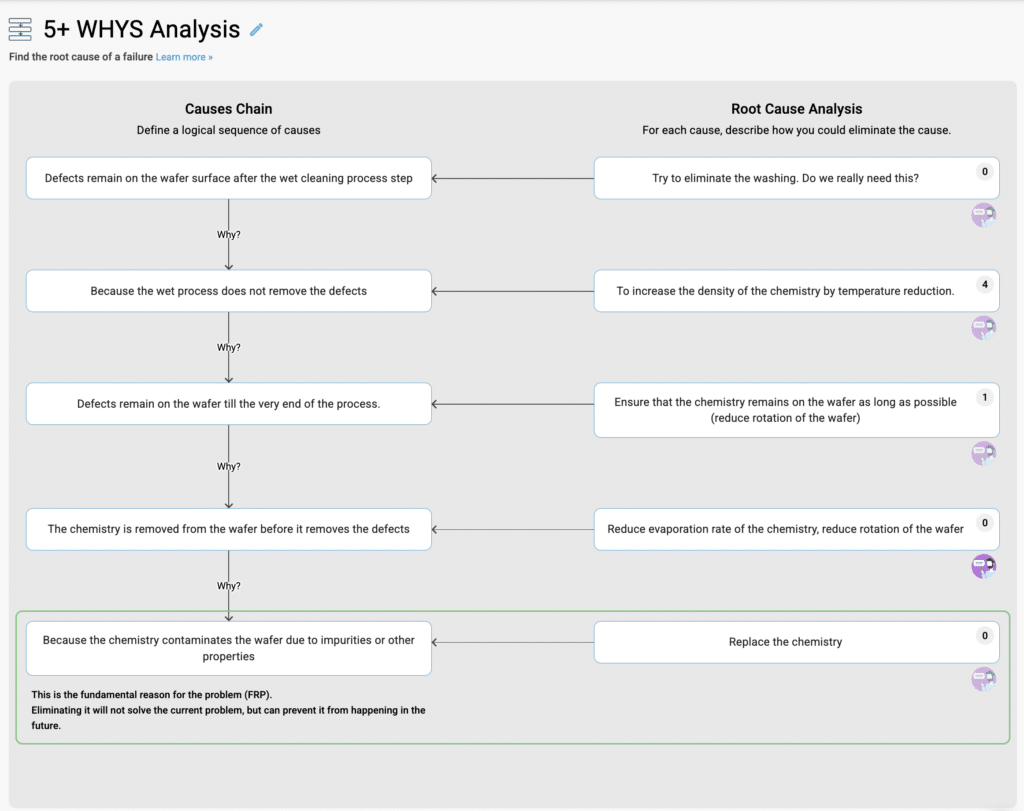Edit the title using the pencil icon
The height and width of the screenshot is (811, 1024).
coord(257,29)
